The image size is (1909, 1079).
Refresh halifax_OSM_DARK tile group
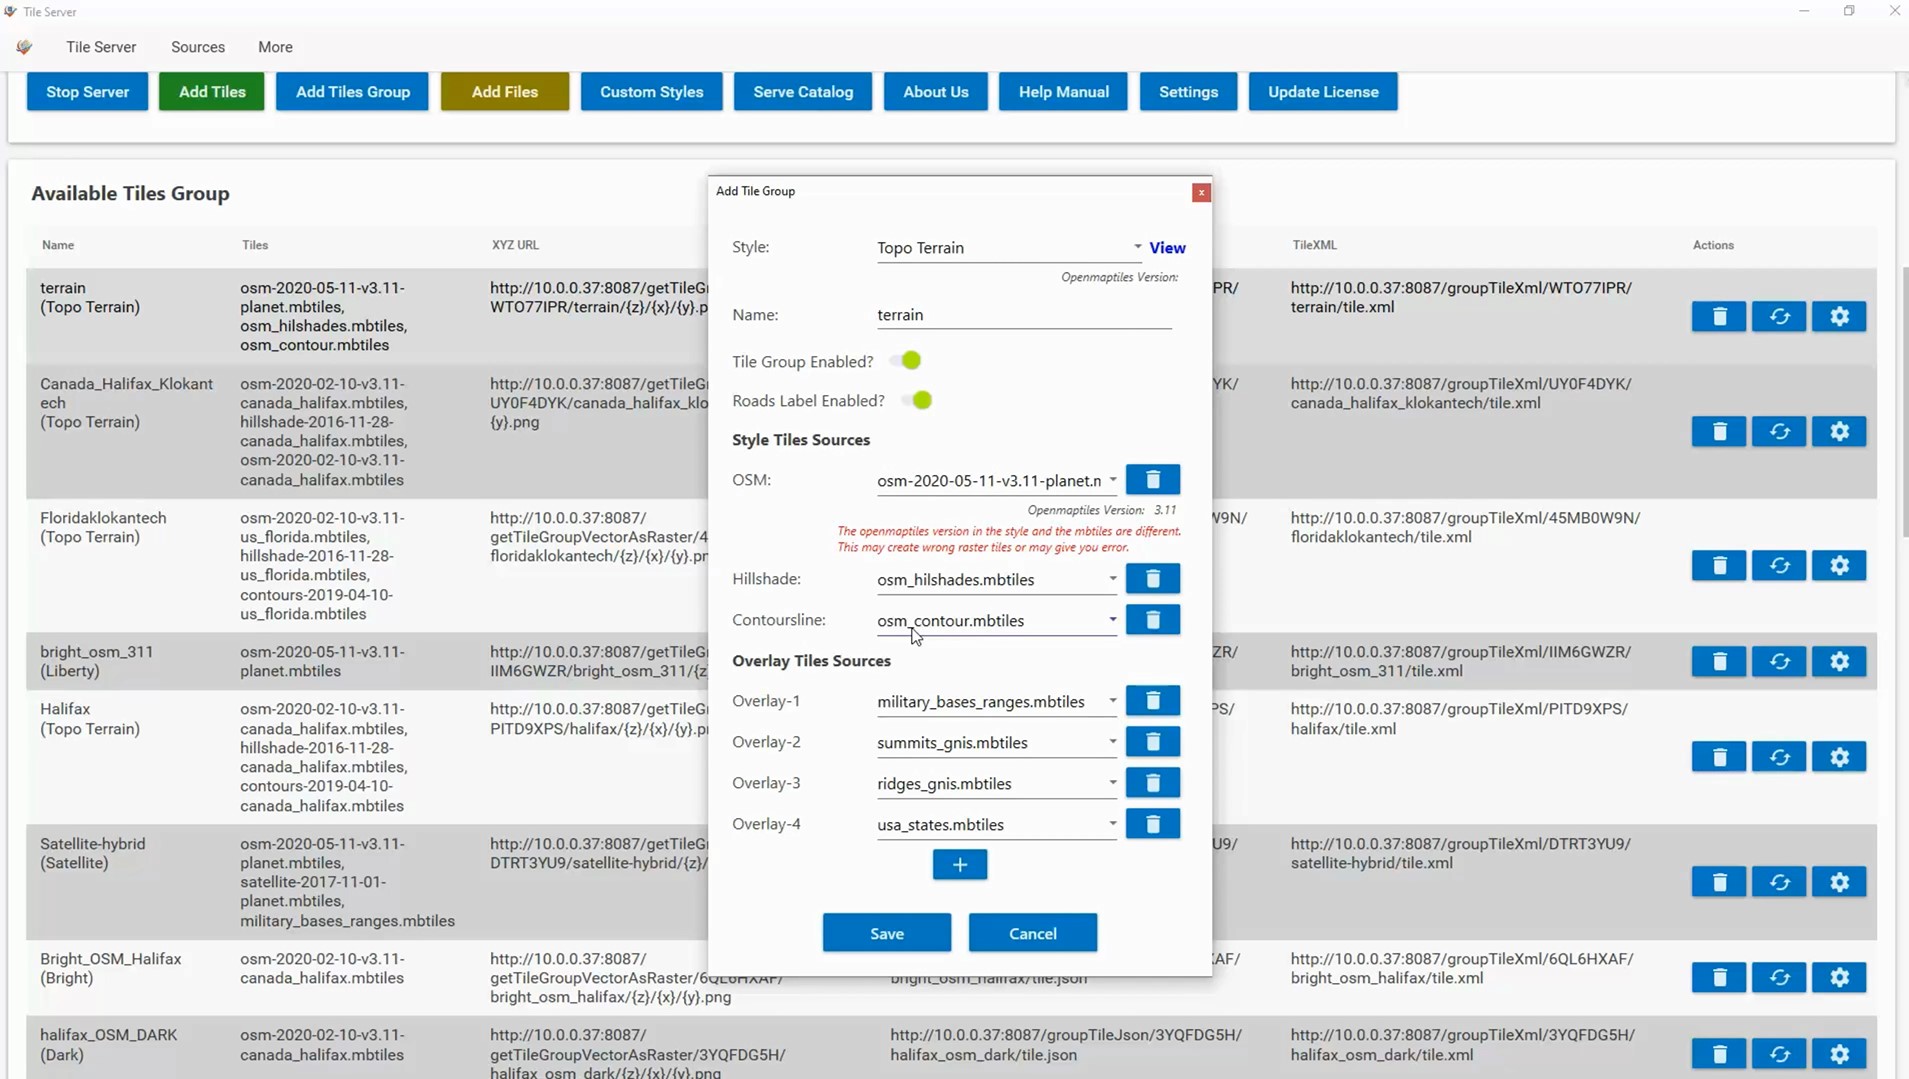click(1779, 1054)
